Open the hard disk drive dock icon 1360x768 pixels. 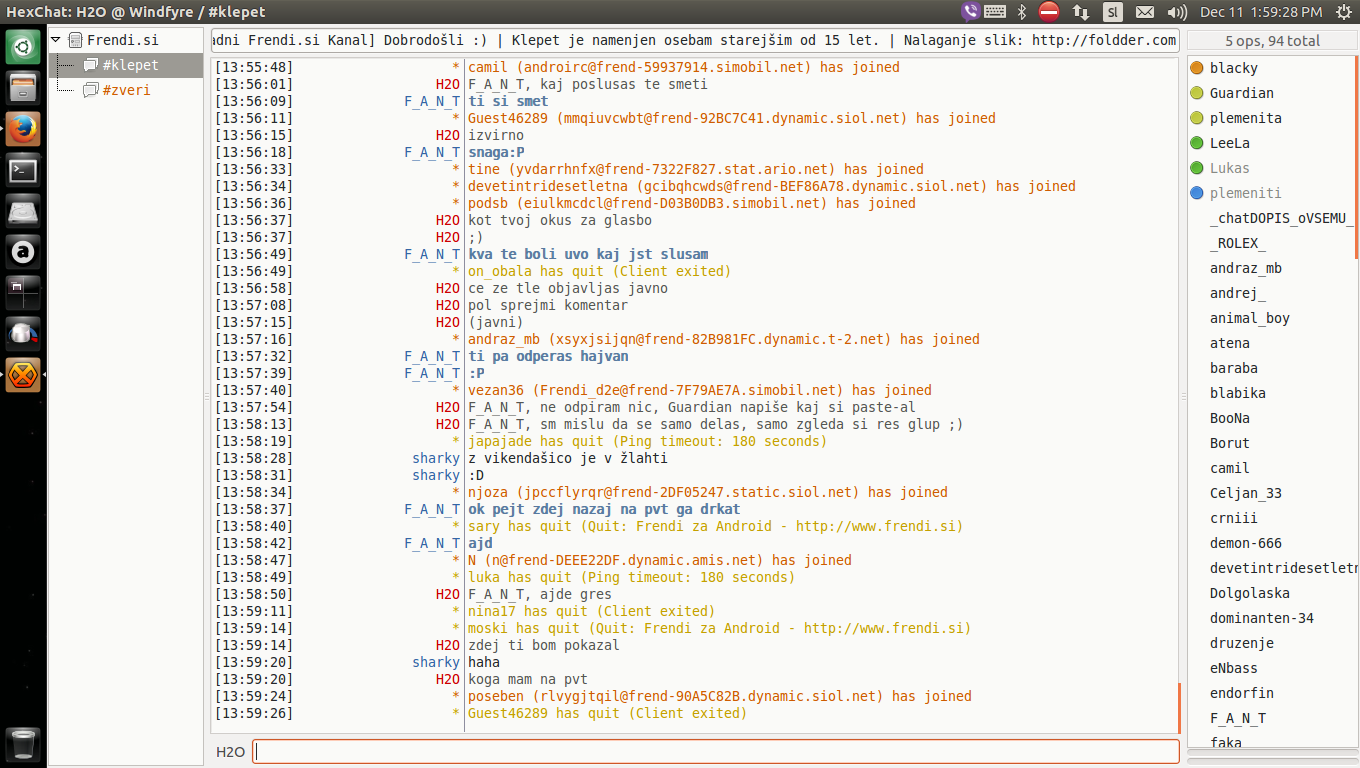point(24,211)
